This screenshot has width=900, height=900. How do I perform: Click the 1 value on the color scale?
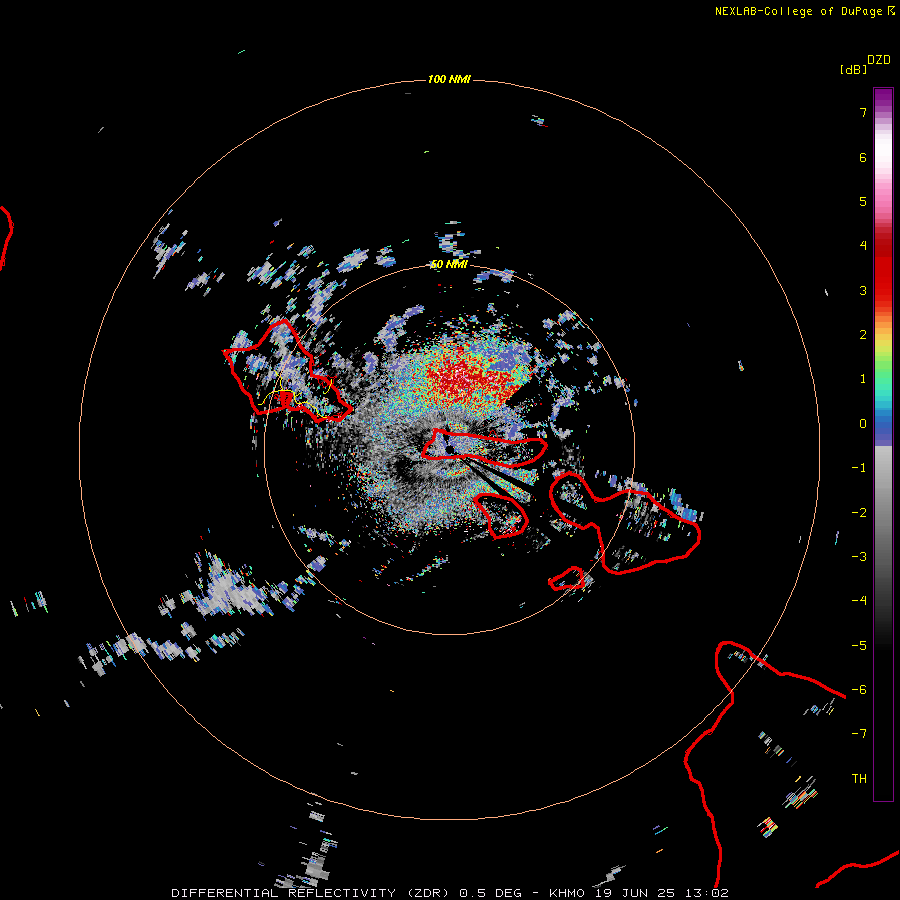coord(863,379)
